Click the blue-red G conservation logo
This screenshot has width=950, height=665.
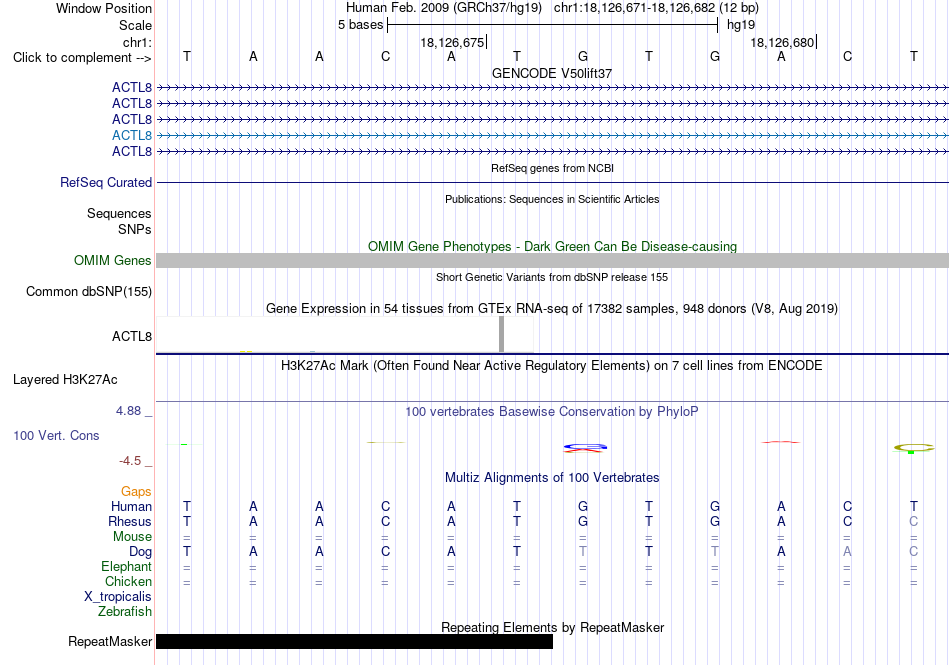tap(585, 448)
